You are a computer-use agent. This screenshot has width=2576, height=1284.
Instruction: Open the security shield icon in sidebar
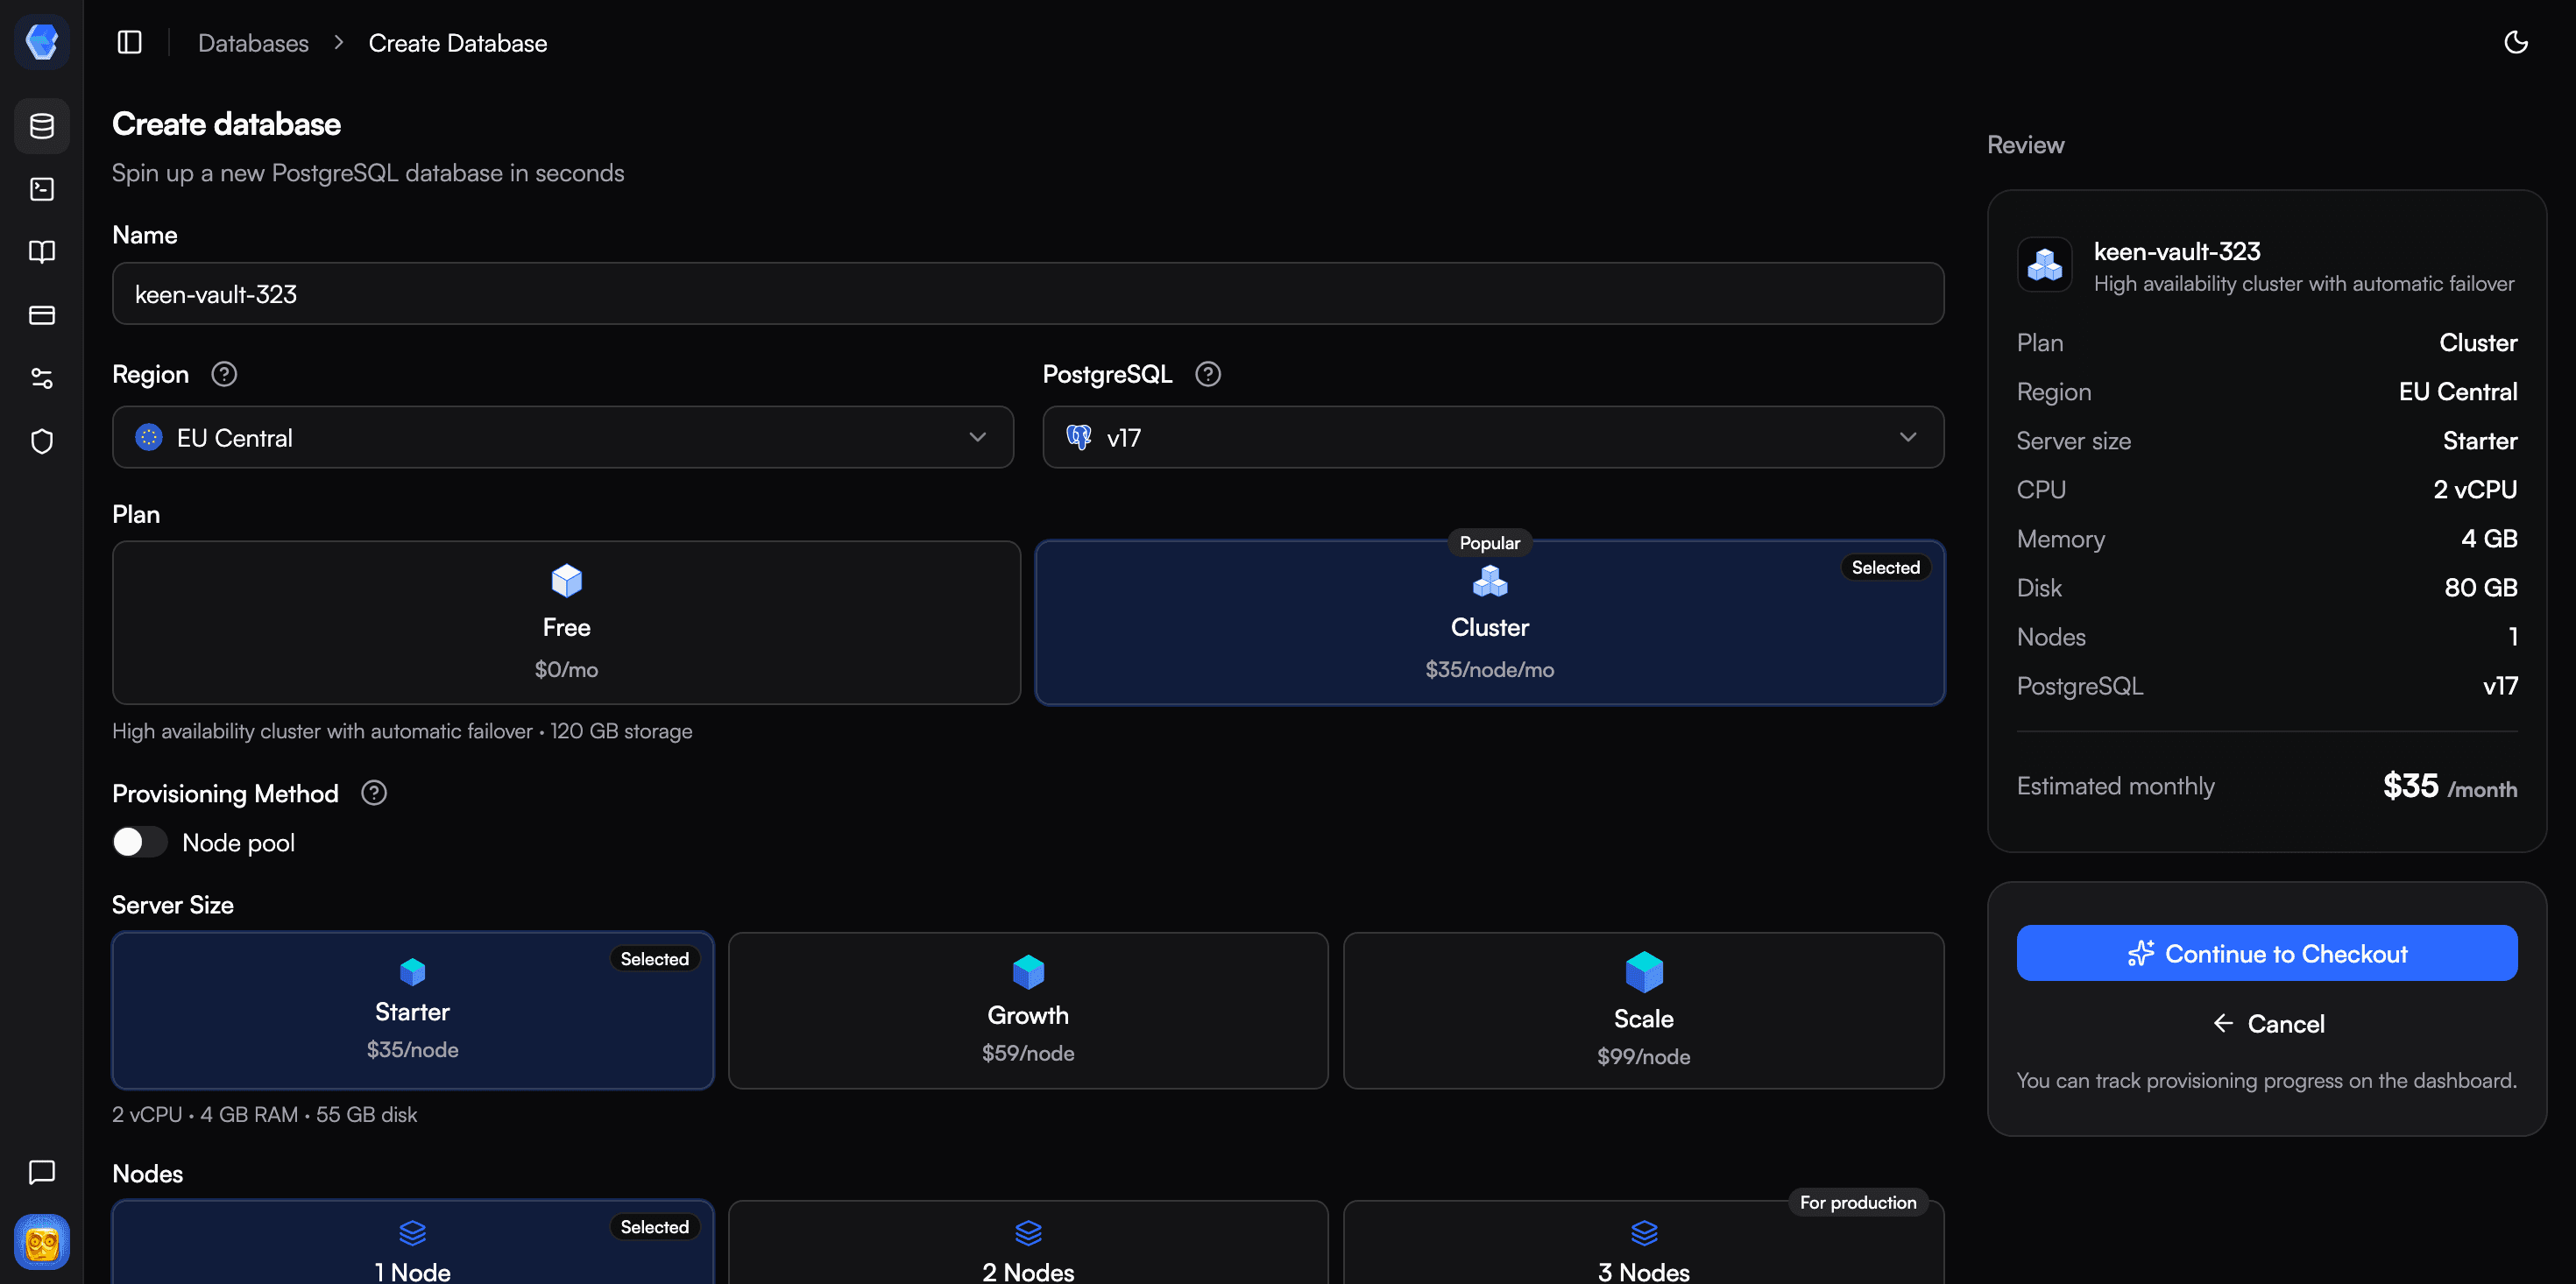[41, 440]
